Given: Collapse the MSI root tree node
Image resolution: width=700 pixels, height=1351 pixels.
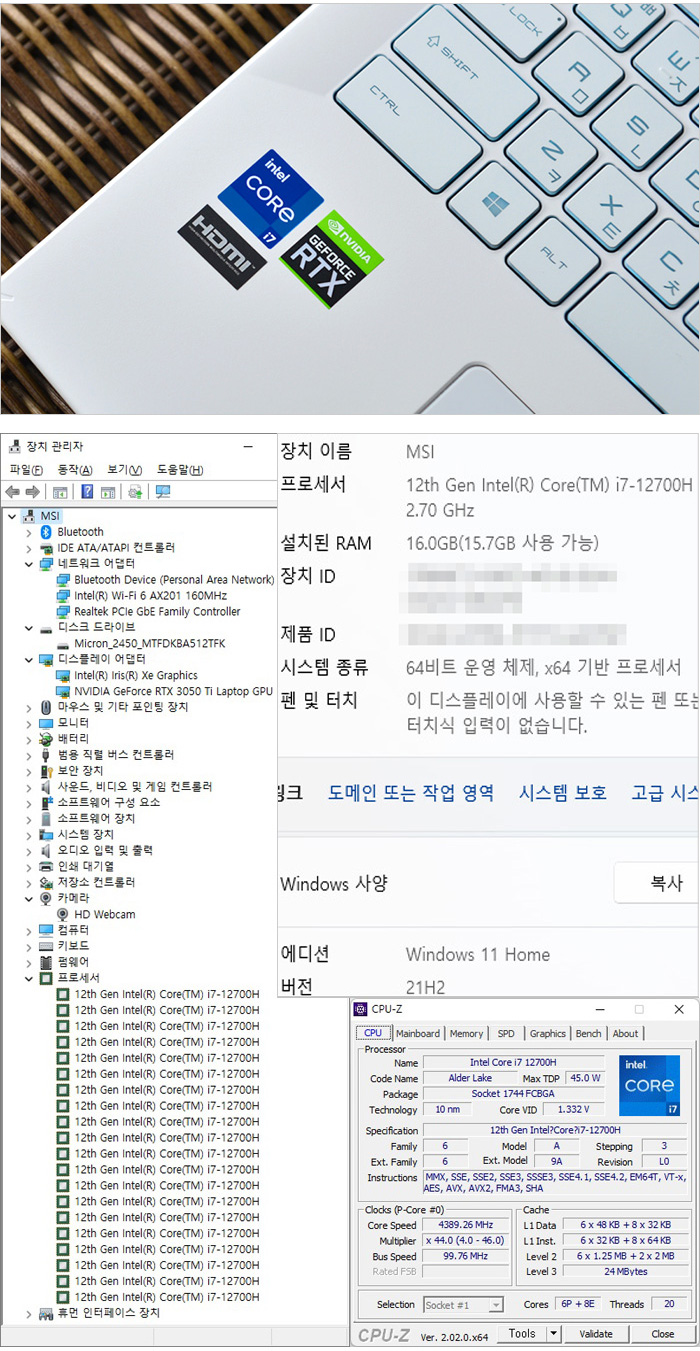Looking at the screenshot, I should [x=12, y=516].
